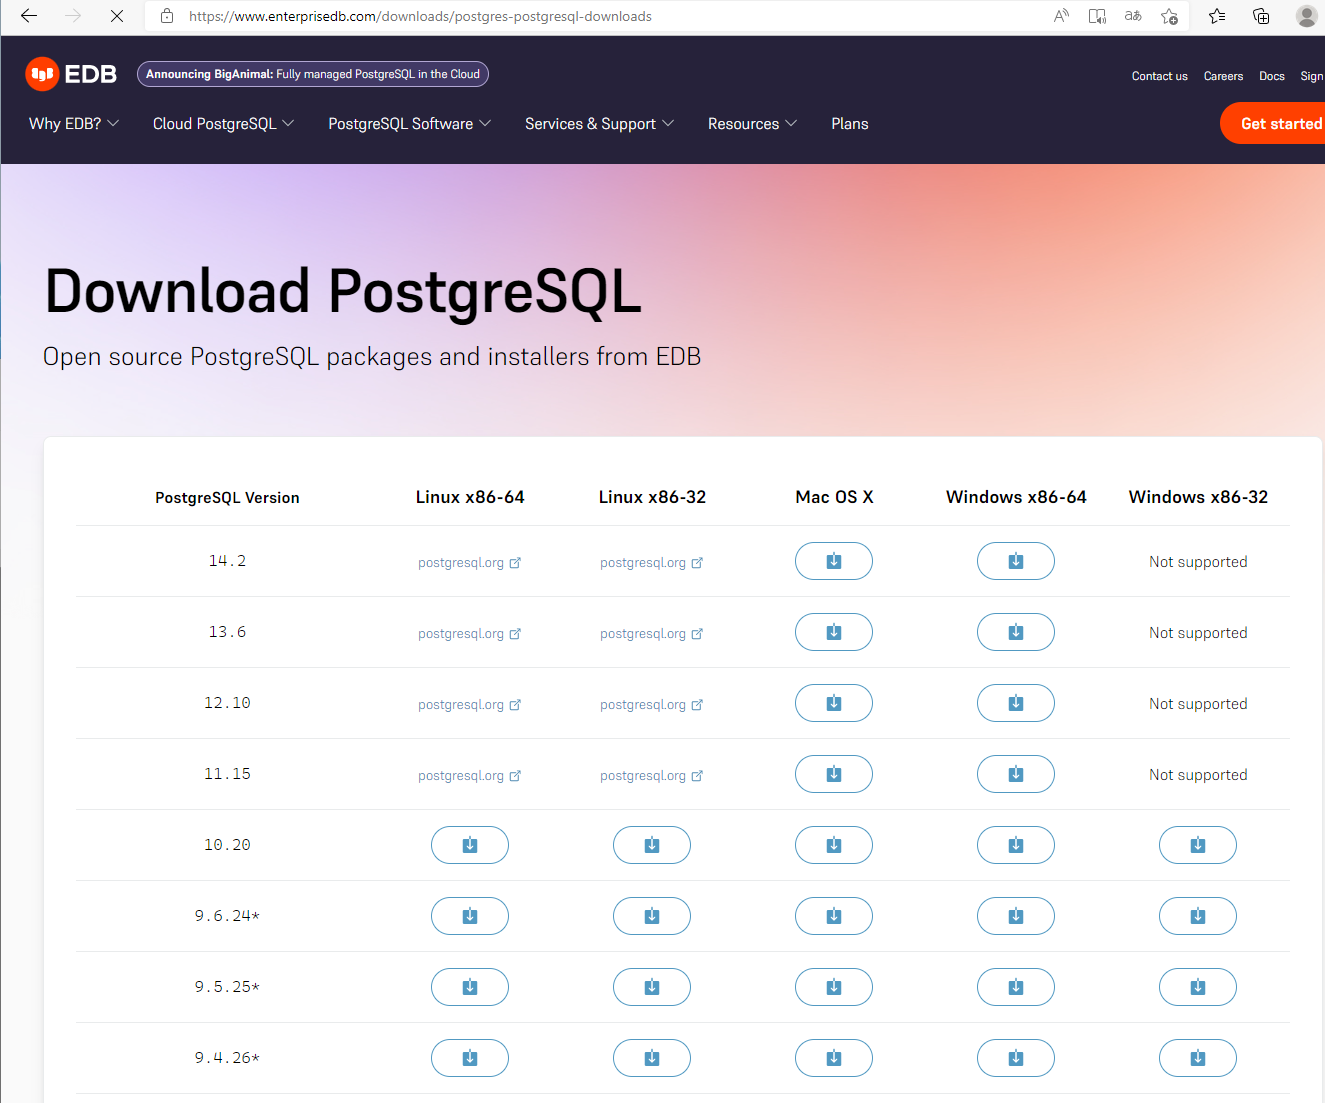Open the Services & Support dropdown
Viewport: 1325px width, 1103px height.
(599, 124)
